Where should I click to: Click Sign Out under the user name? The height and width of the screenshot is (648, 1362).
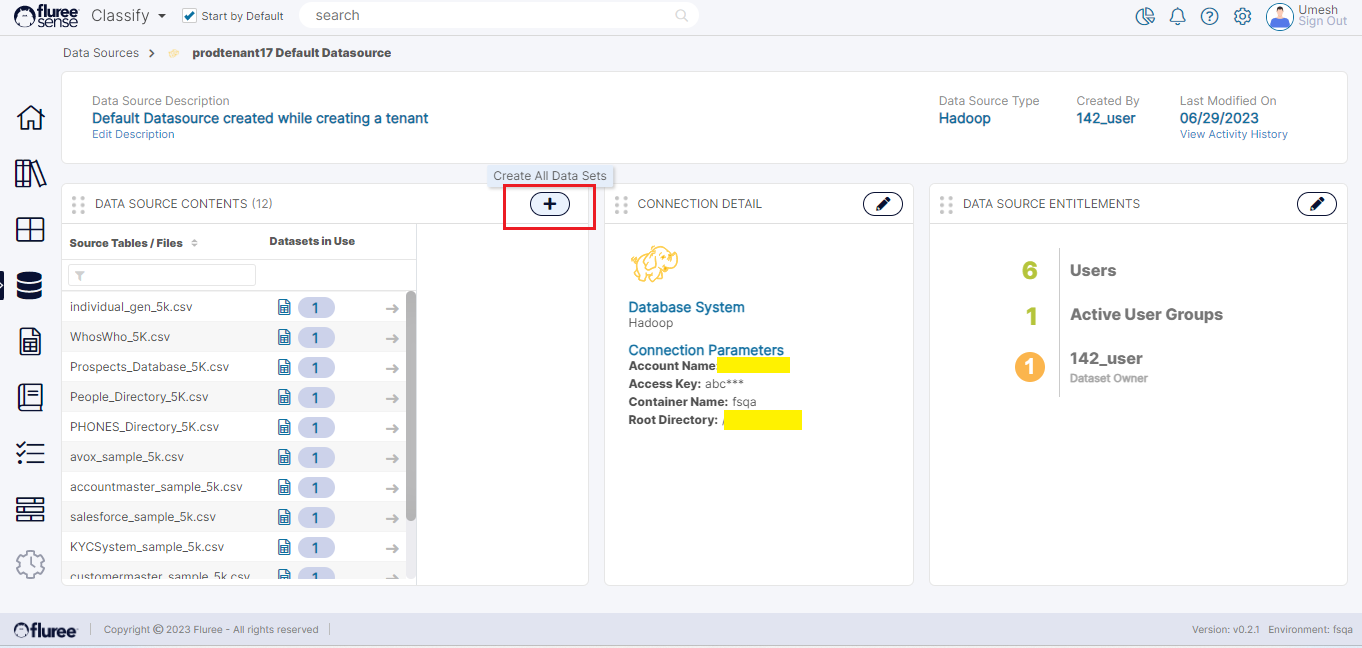(1322, 22)
